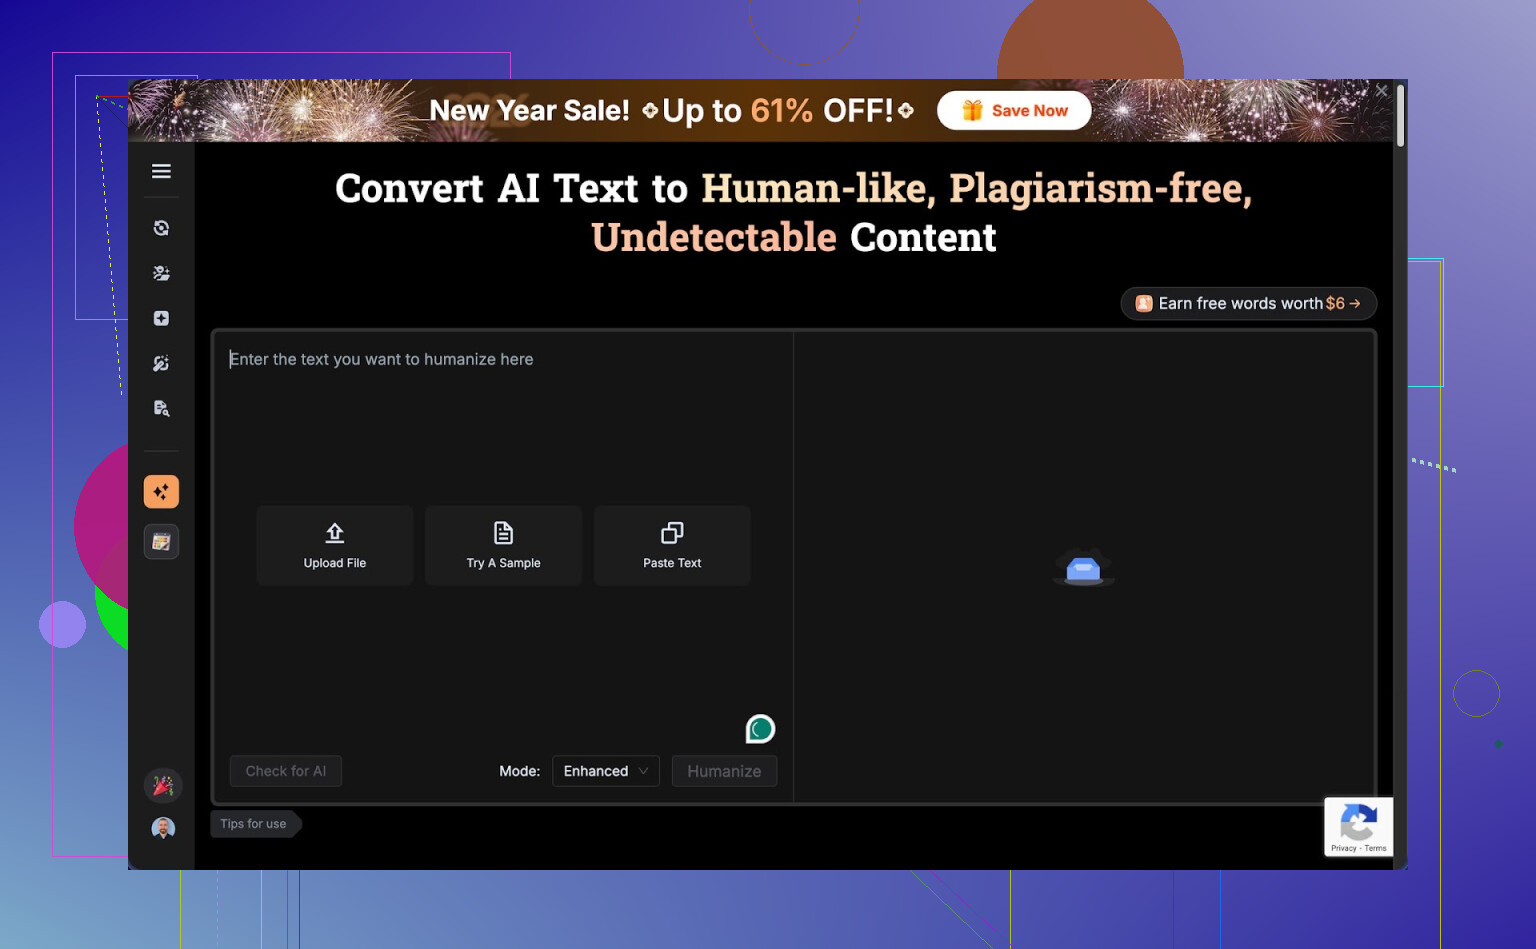Screen dimensions: 1536x949
Task: Click into the humanize text input area
Action: point(500,420)
